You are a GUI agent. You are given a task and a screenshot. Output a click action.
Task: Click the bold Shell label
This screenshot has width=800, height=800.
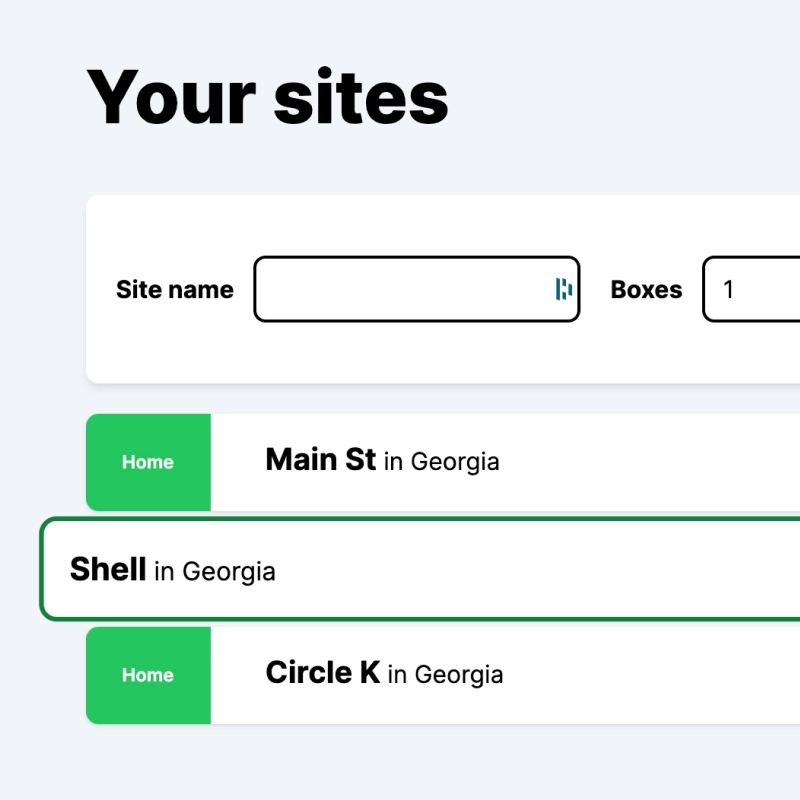(106, 569)
